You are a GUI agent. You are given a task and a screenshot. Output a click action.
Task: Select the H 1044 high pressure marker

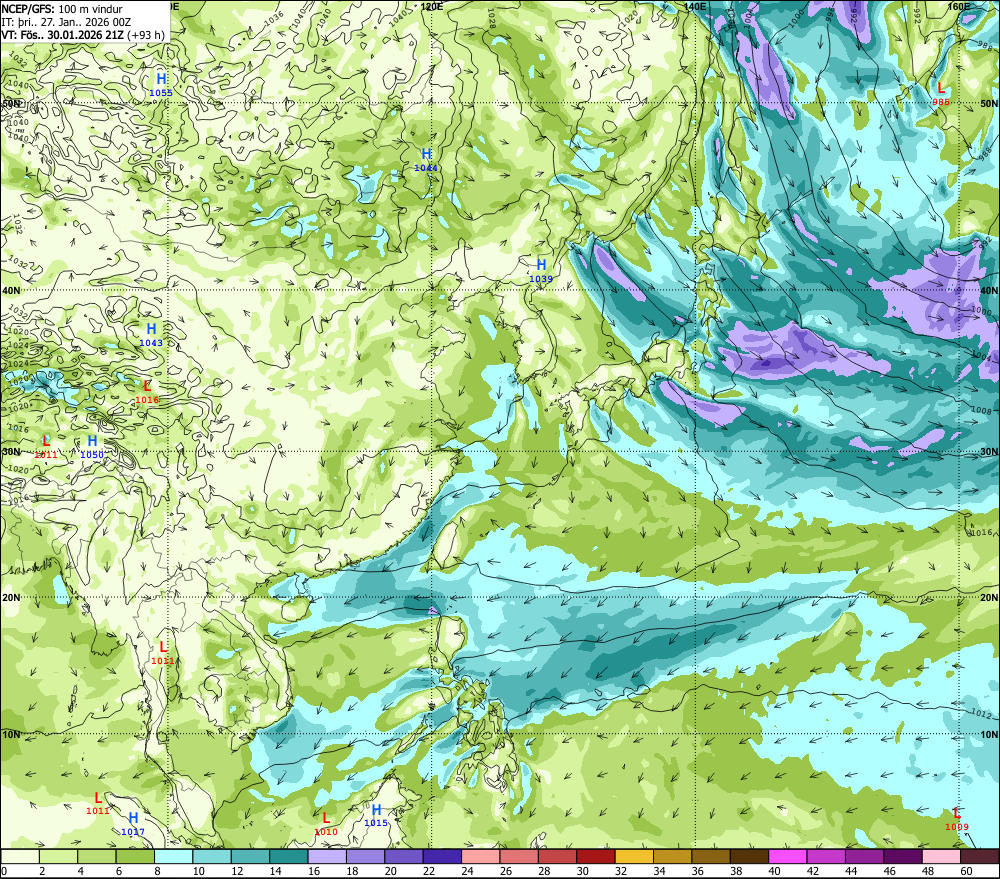(426, 160)
